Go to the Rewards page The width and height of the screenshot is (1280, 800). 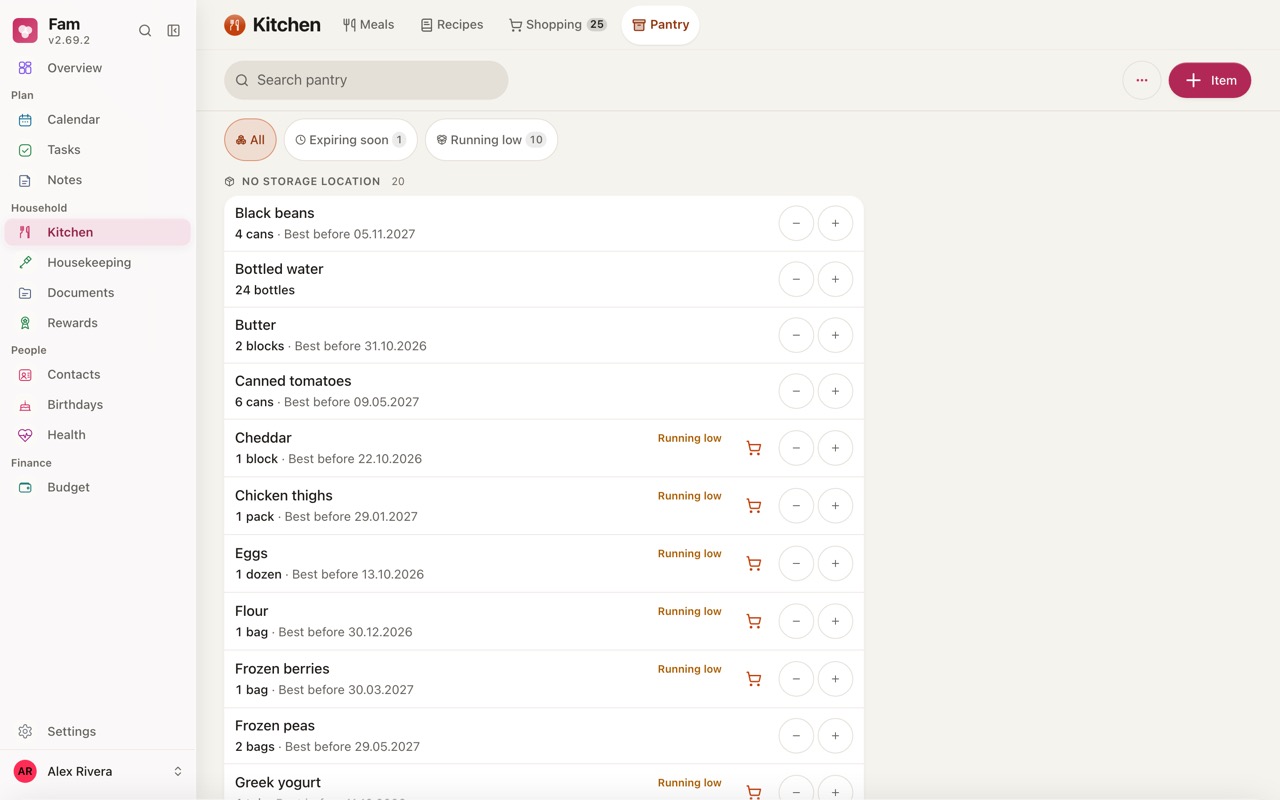(98, 323)
